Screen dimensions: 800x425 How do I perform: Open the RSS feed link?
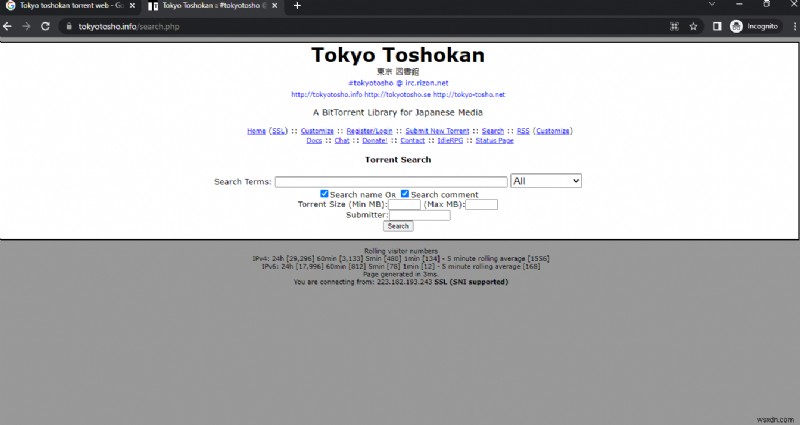click(x=523, y=131)
